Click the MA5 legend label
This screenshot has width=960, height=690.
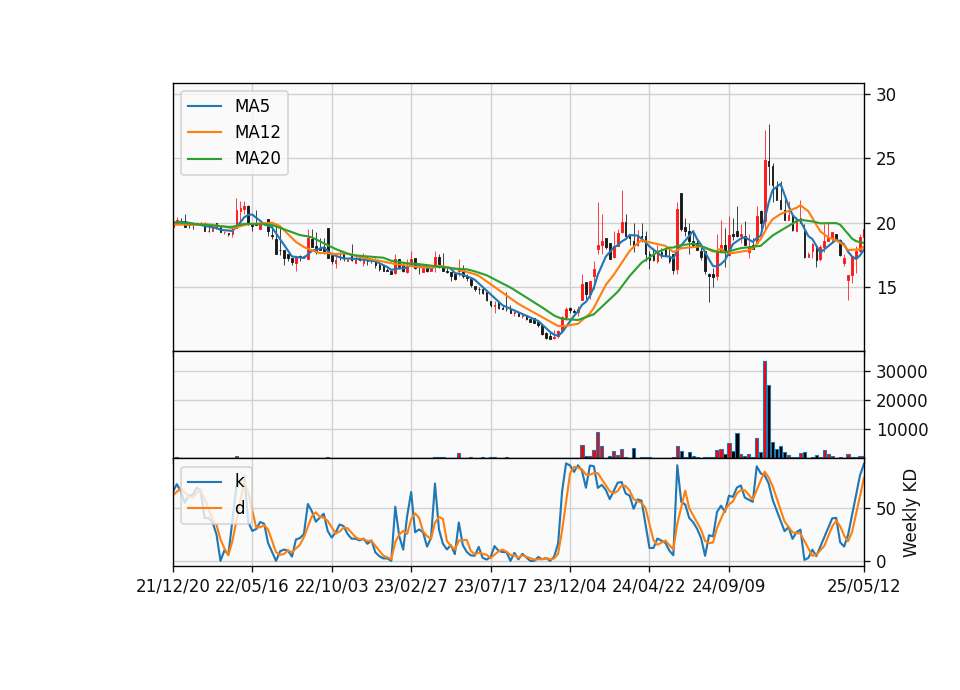pos(252,106)
